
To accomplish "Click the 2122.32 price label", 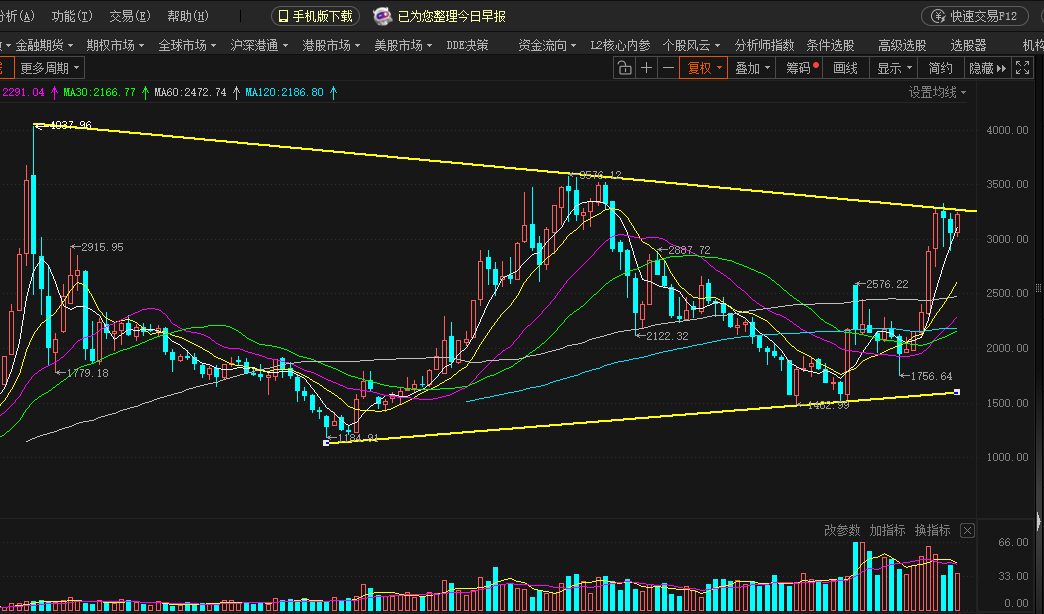I will 667,336.
